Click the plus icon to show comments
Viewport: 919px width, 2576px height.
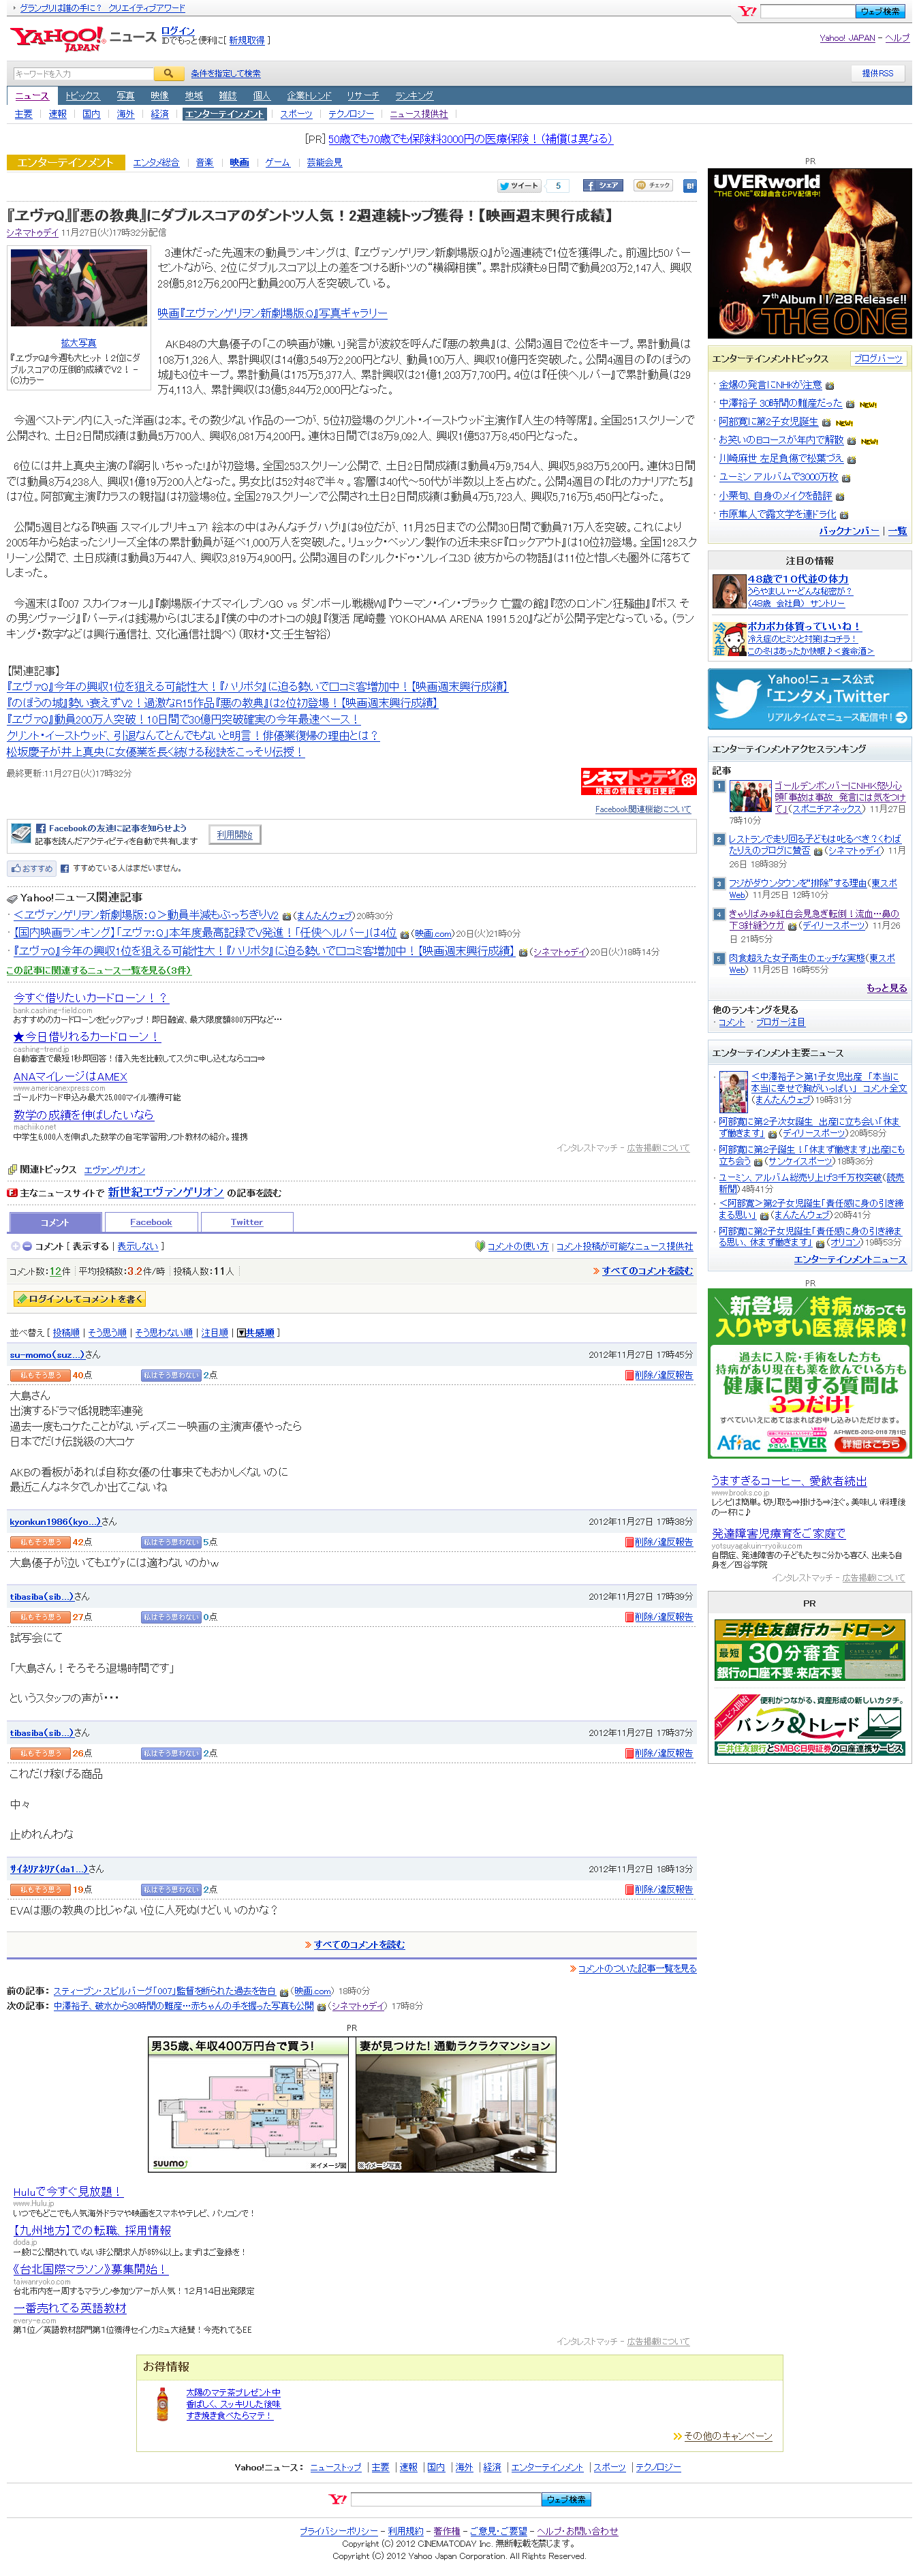coord(15,1246)
